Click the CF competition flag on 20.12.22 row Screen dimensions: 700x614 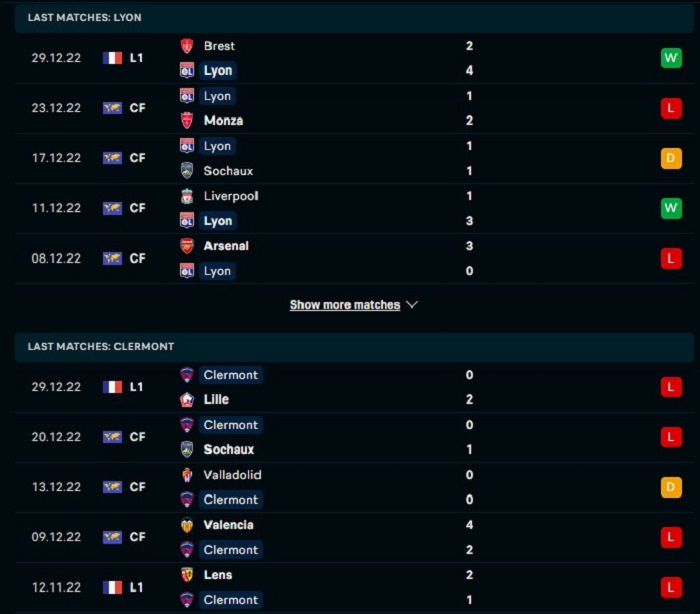[112, 437]
